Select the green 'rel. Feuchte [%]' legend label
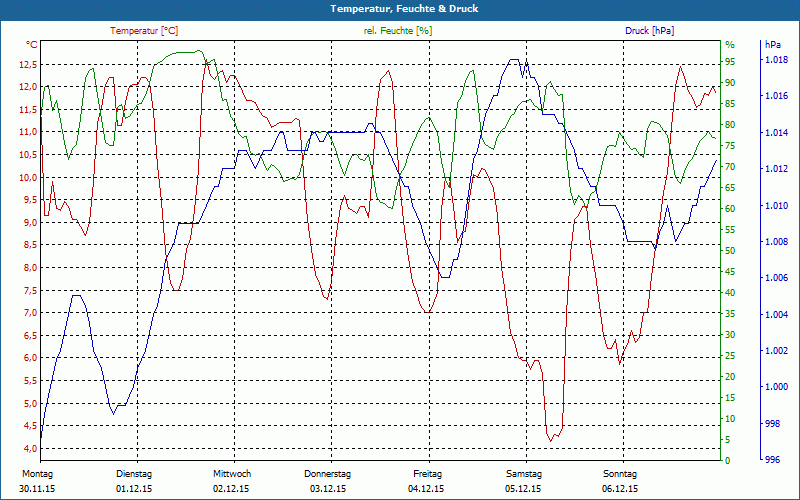This screenshot has height=500, width=800. click(397, 31)
